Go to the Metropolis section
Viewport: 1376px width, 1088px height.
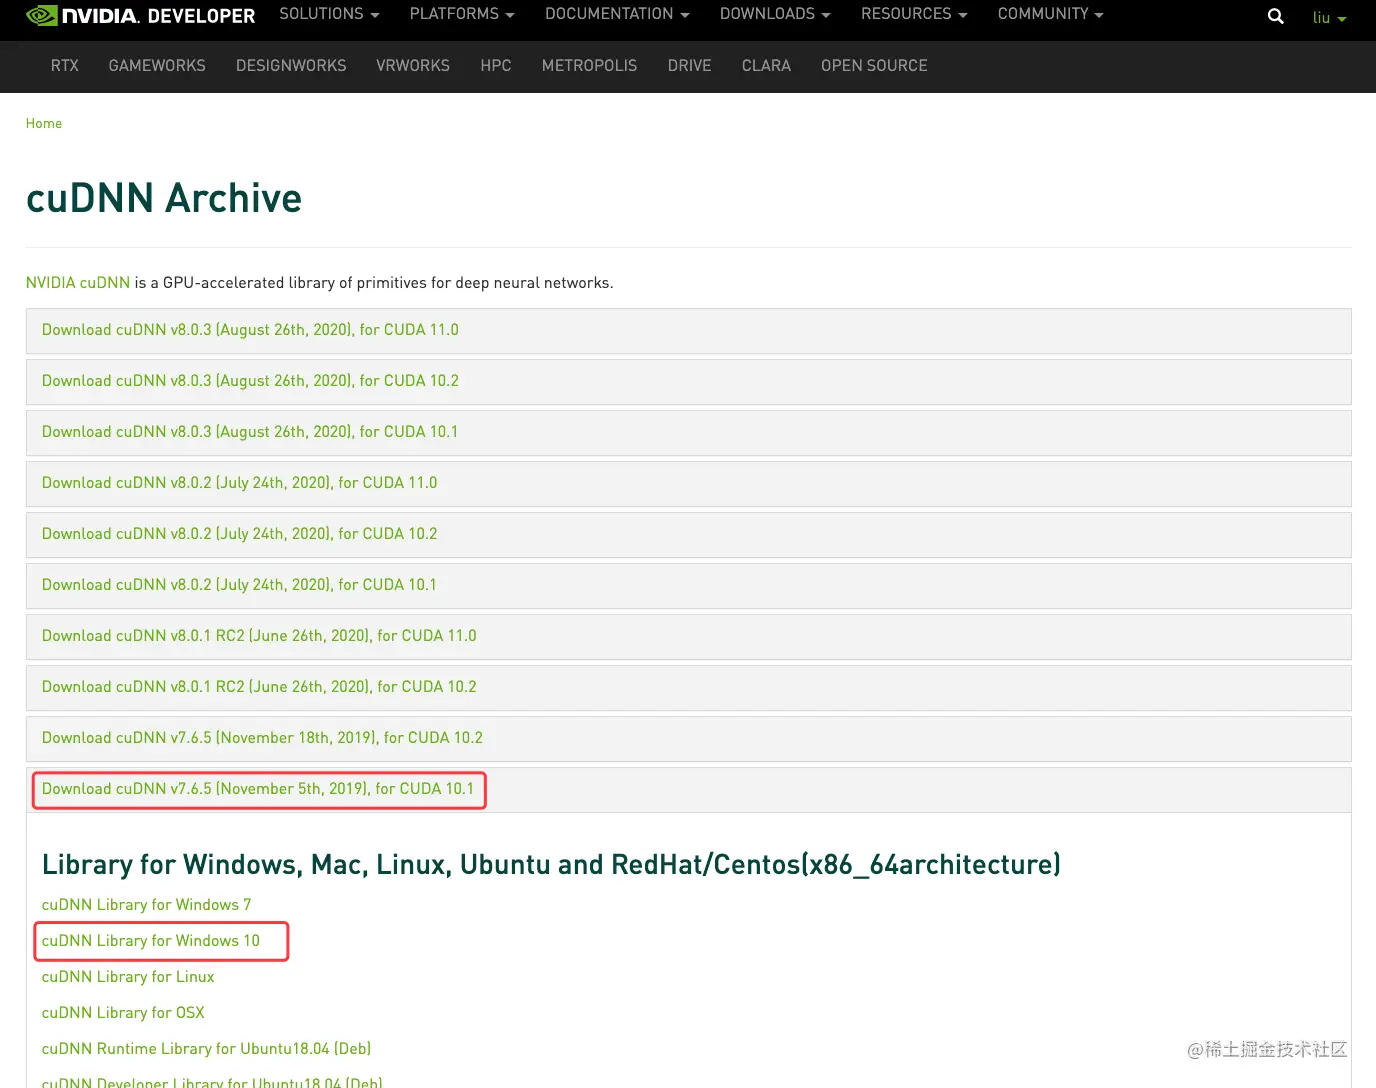(x=589, y=66)
